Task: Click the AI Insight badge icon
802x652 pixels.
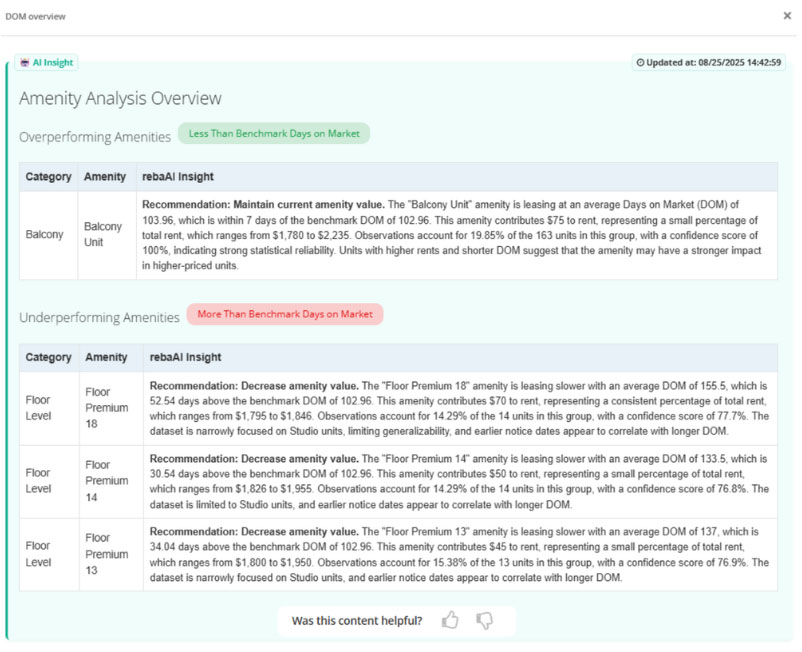Action: point(25,62)
